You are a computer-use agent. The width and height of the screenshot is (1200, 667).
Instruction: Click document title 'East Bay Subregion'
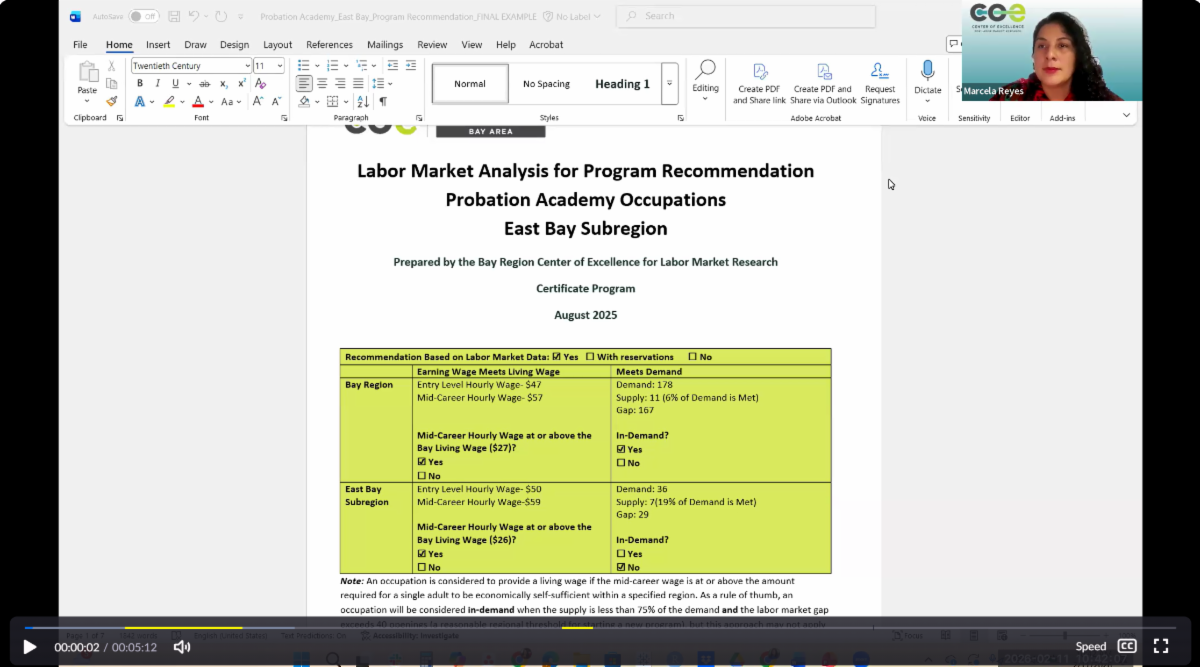click(x=585, y=228)
